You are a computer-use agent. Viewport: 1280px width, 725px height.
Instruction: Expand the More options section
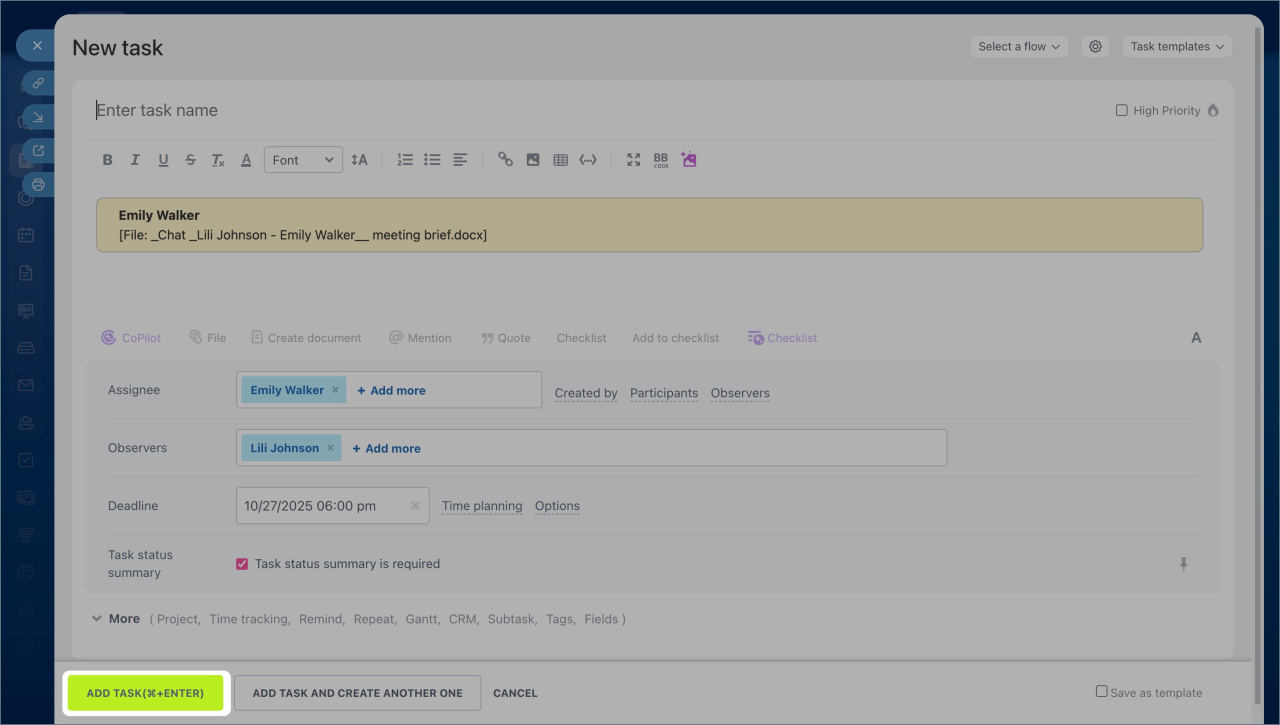pos(116,619)
